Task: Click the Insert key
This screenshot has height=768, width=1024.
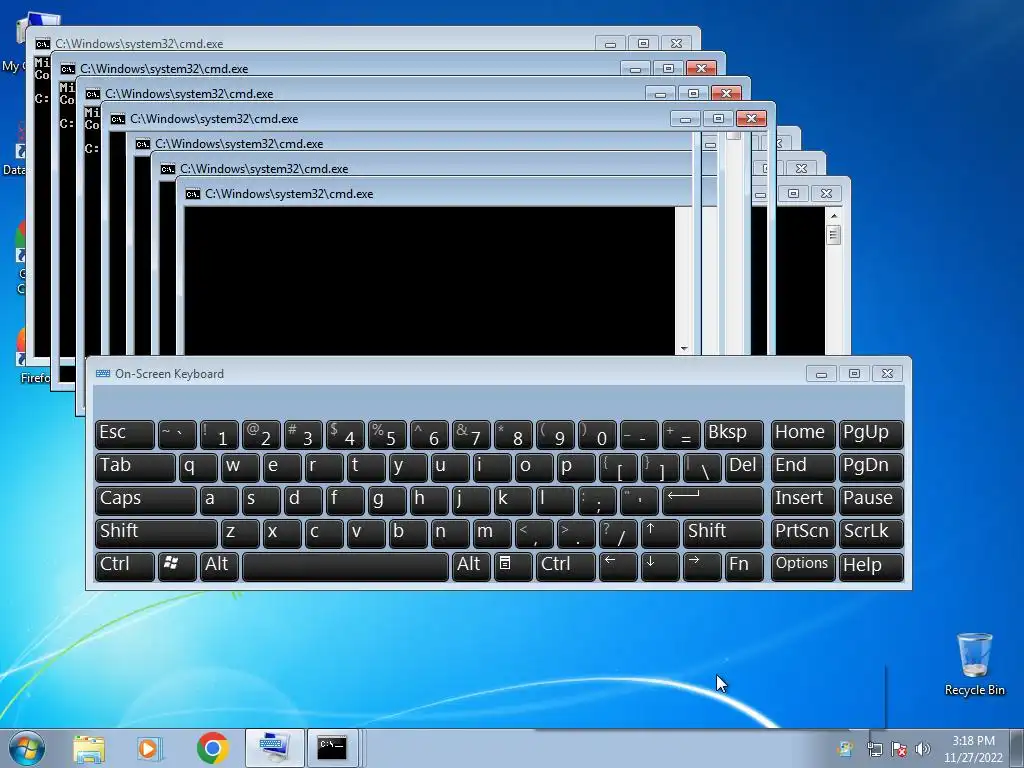Action: [803, 500]
